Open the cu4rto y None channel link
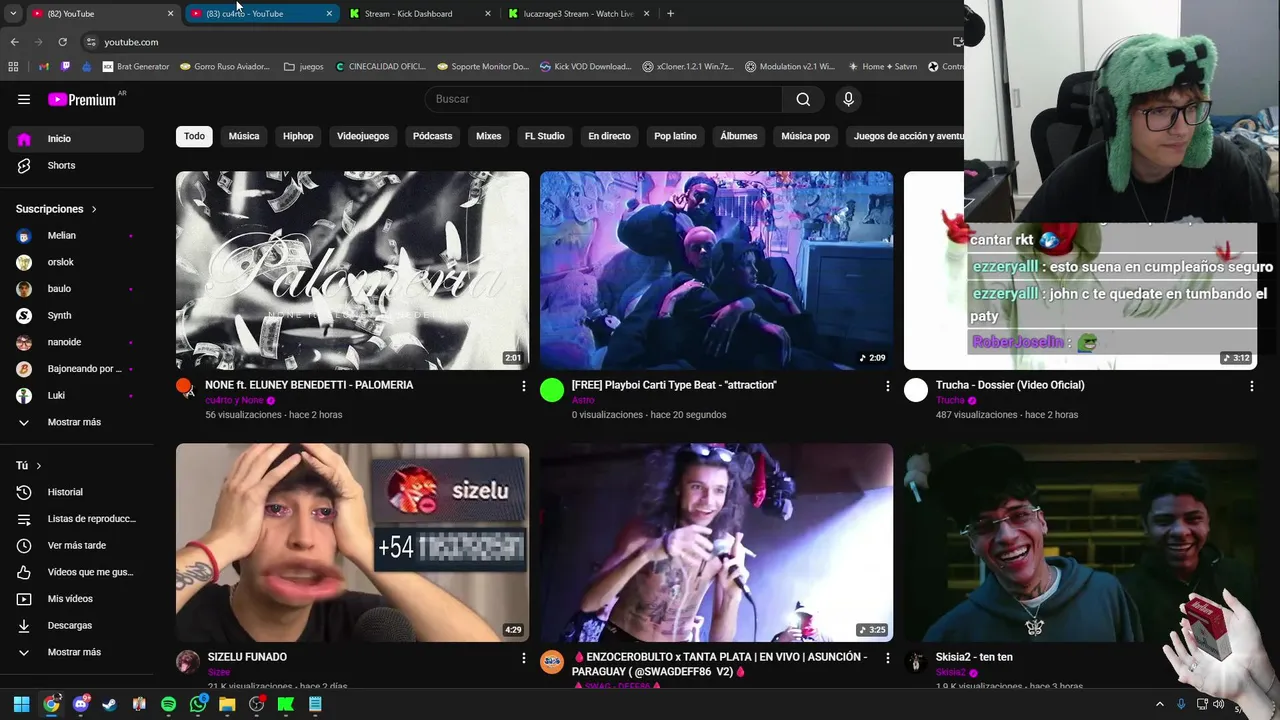This screenshot has height=720, width=1280. 234,400
